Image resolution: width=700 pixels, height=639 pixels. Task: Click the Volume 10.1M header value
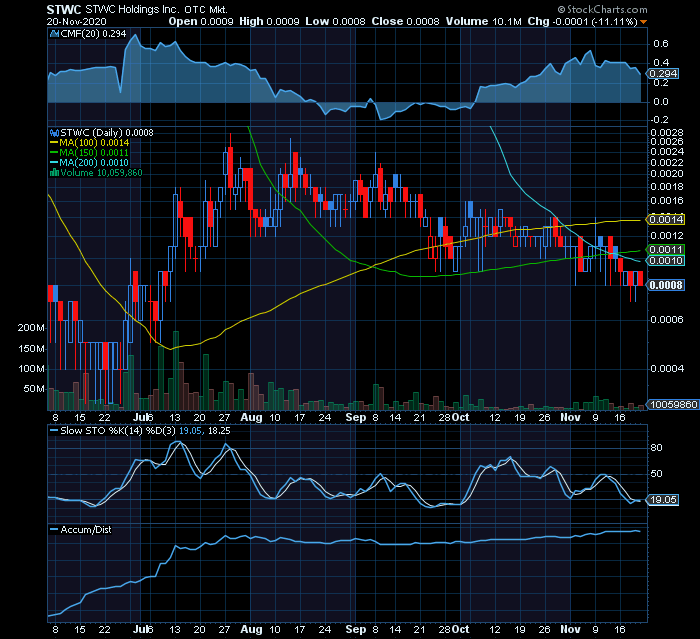(x=483, y=21)
